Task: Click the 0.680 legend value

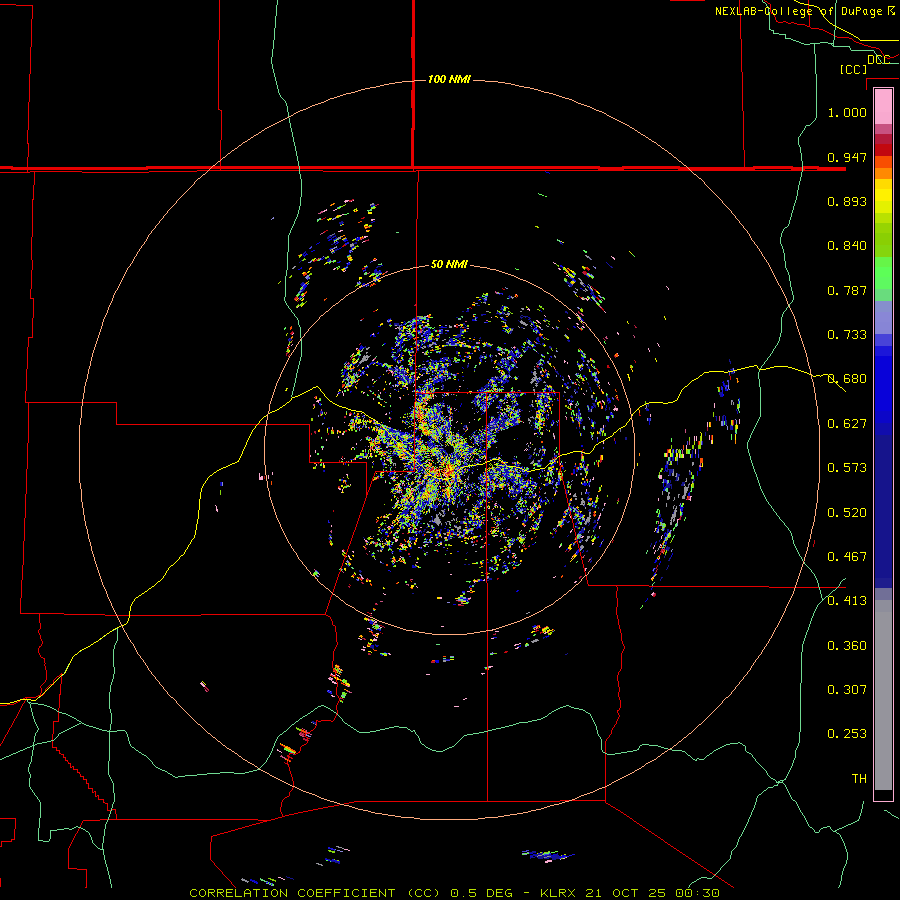Action: point(847,379)
